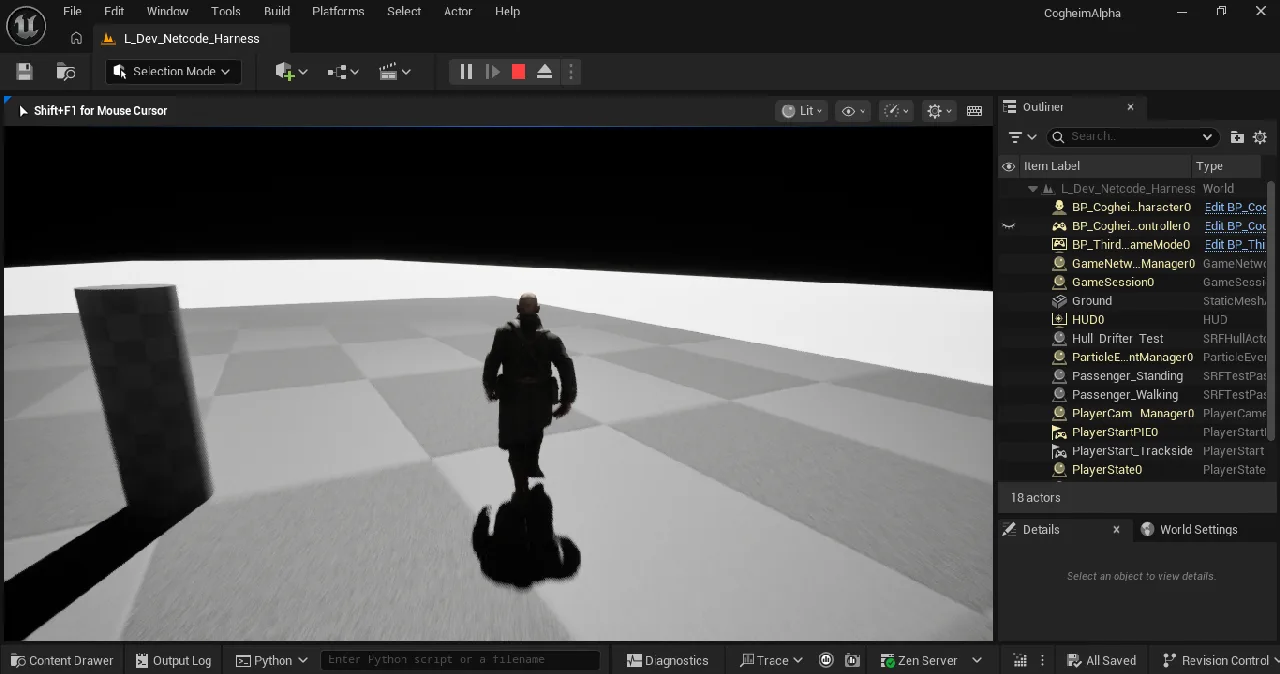Click the Python script input field
This screenshot has height=674, width=1280.
click(460, 660)
